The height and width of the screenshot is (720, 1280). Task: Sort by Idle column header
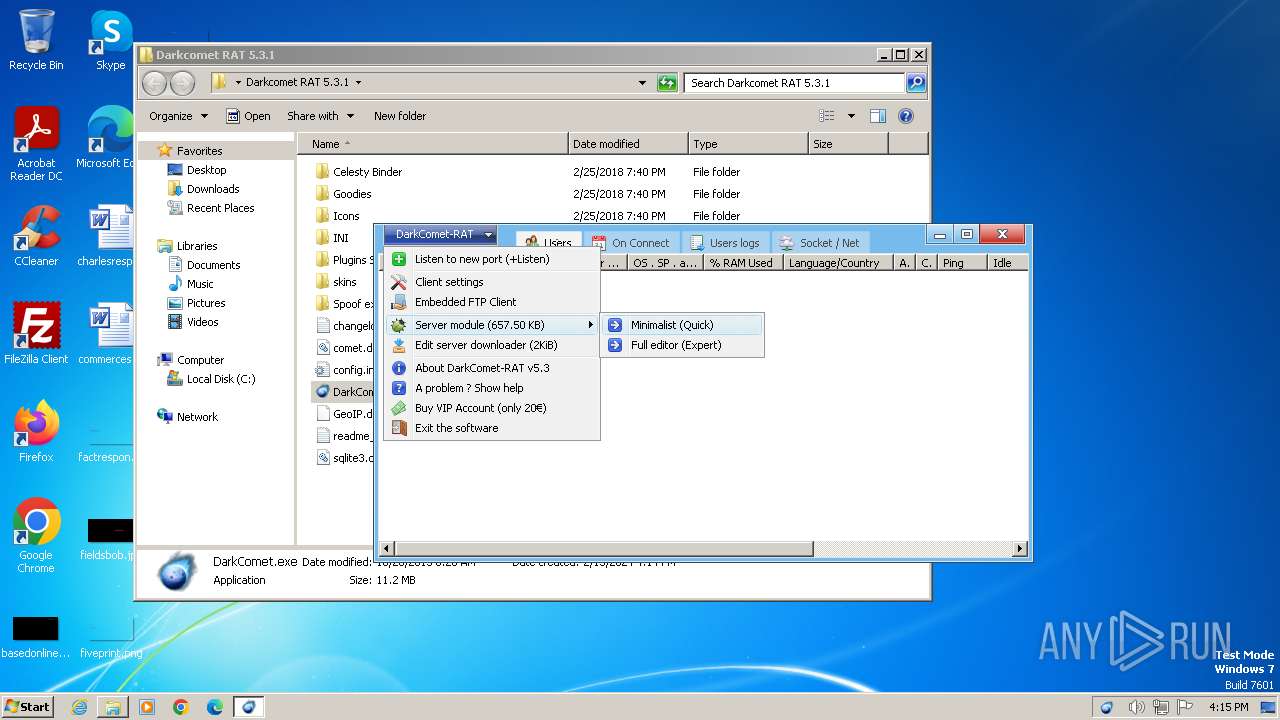pos(1008,263)
